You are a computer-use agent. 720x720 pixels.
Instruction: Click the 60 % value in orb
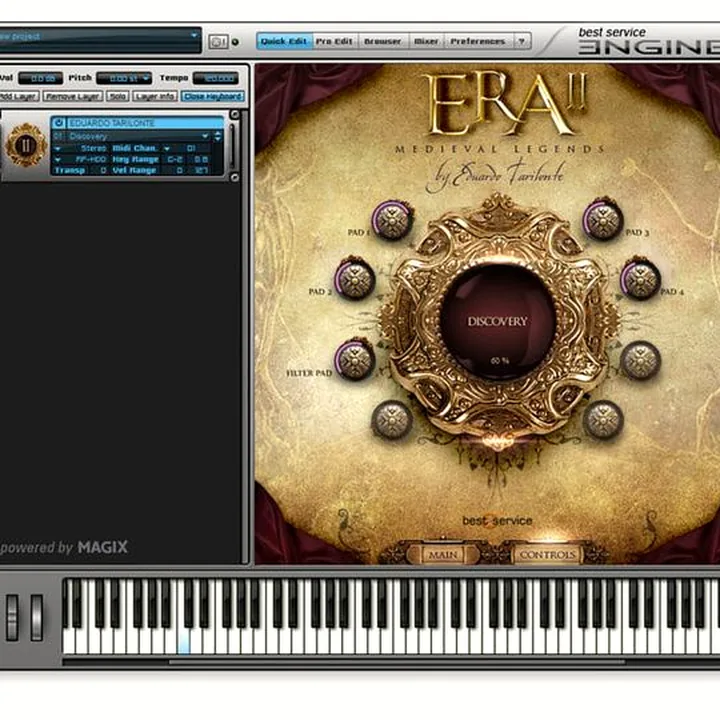(499, 361)
